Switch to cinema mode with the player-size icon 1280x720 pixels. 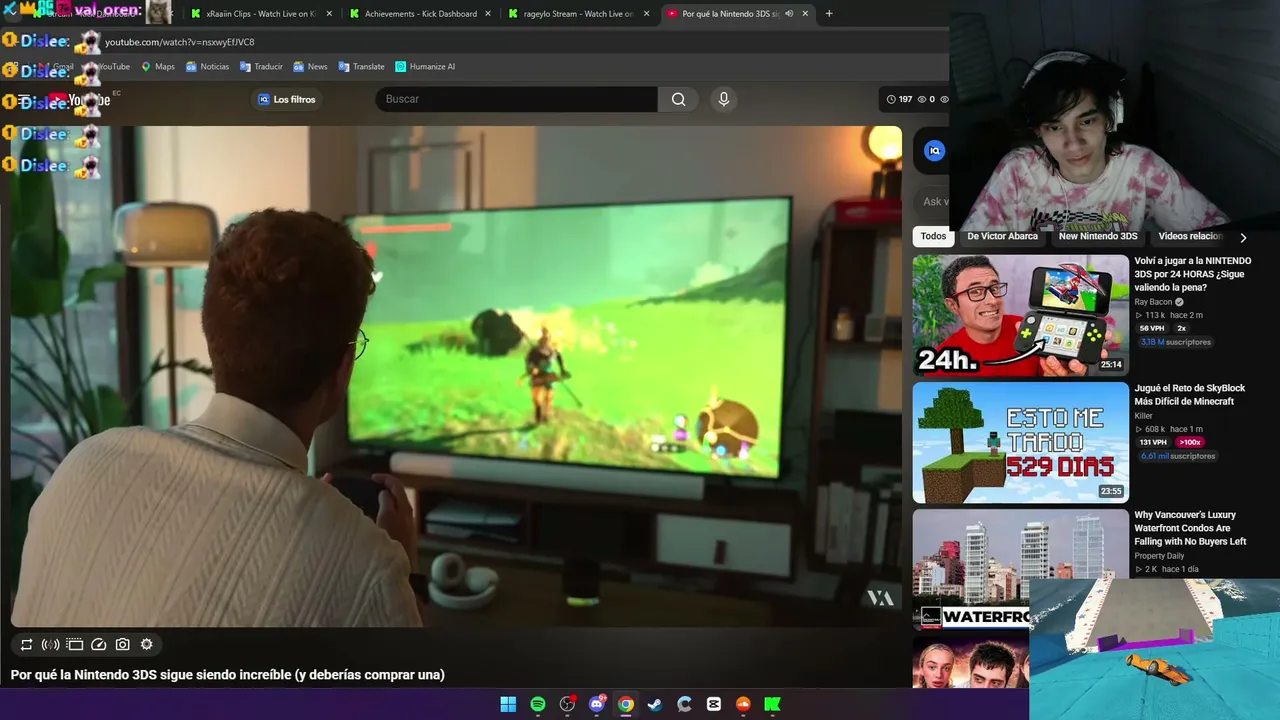75,645
